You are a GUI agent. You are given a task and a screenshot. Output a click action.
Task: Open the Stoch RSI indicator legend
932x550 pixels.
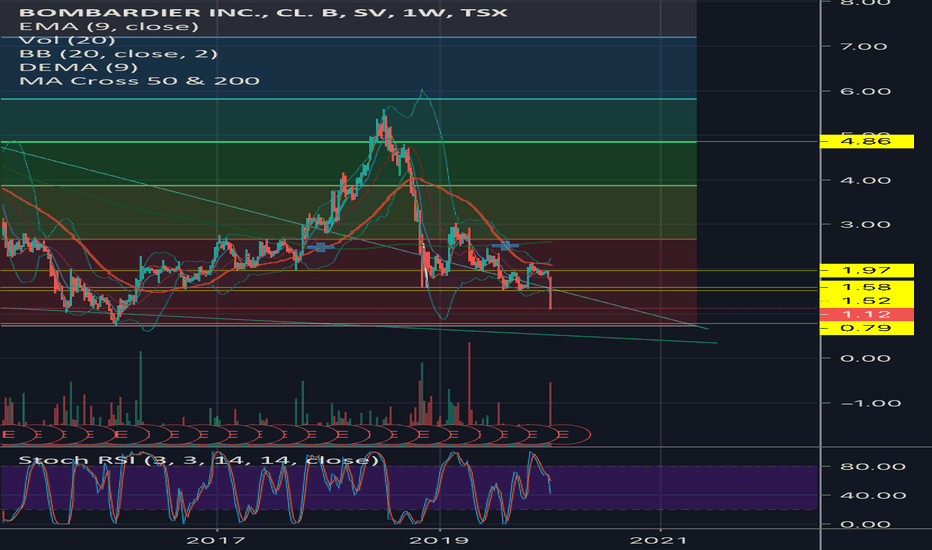click(x=199, y=460)
